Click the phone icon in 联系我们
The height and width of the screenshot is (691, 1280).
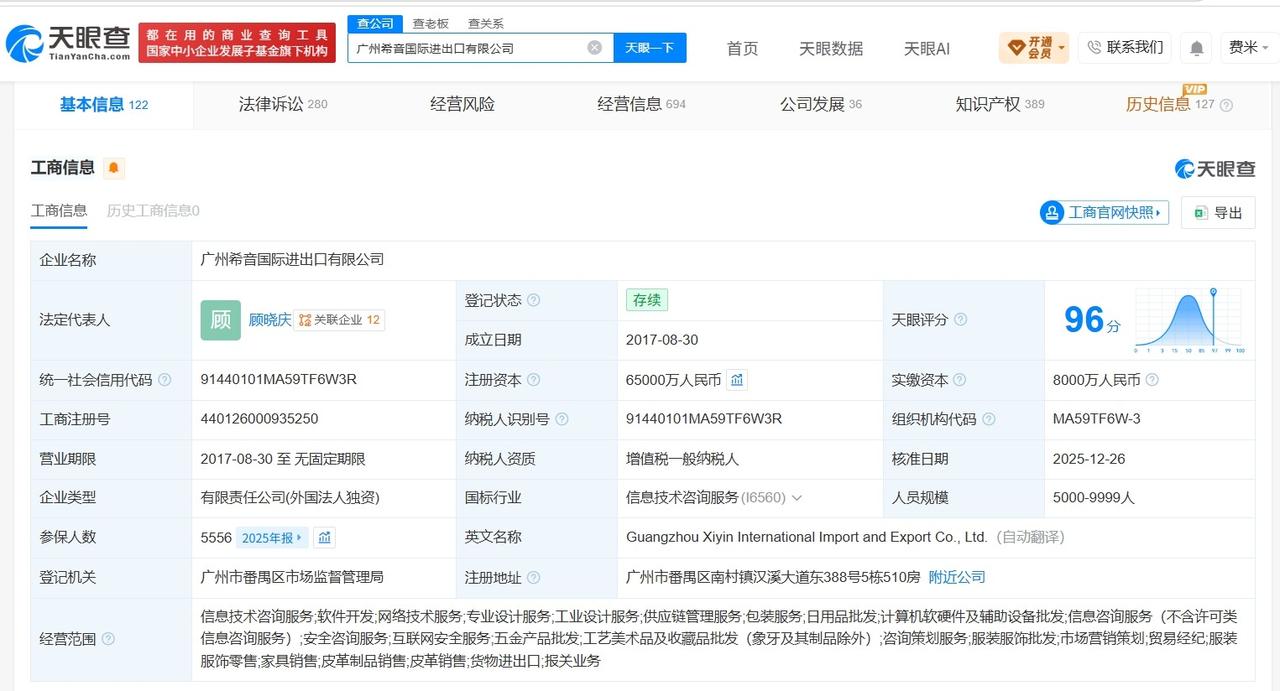pyautogui.click(x=1094, y=47)
